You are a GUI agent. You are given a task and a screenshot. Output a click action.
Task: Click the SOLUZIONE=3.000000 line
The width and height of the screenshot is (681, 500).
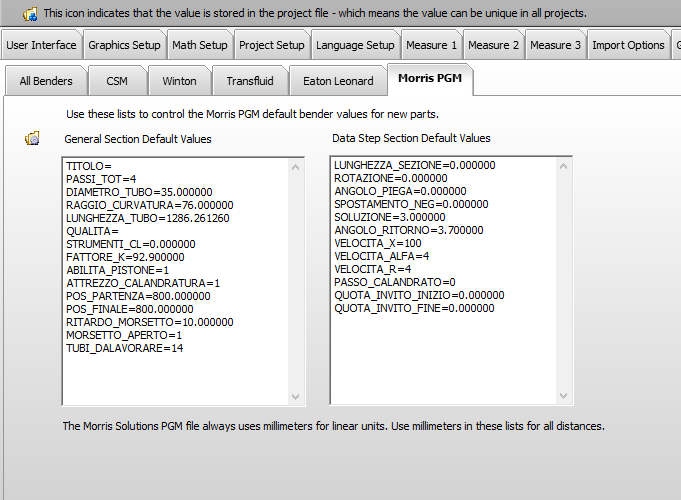[x=390, y=218]
